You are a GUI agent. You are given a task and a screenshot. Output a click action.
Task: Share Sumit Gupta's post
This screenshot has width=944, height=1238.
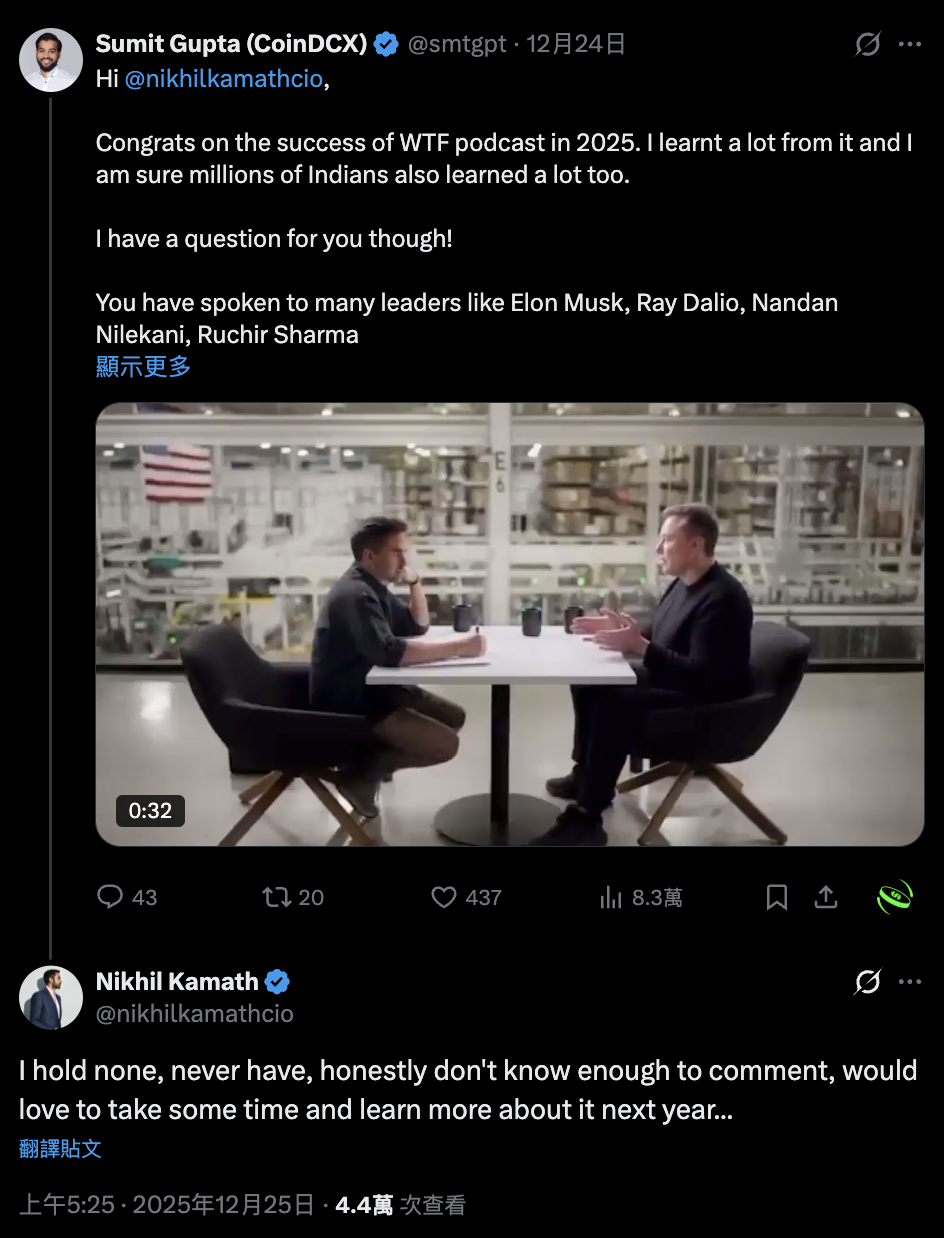[825, 897]
